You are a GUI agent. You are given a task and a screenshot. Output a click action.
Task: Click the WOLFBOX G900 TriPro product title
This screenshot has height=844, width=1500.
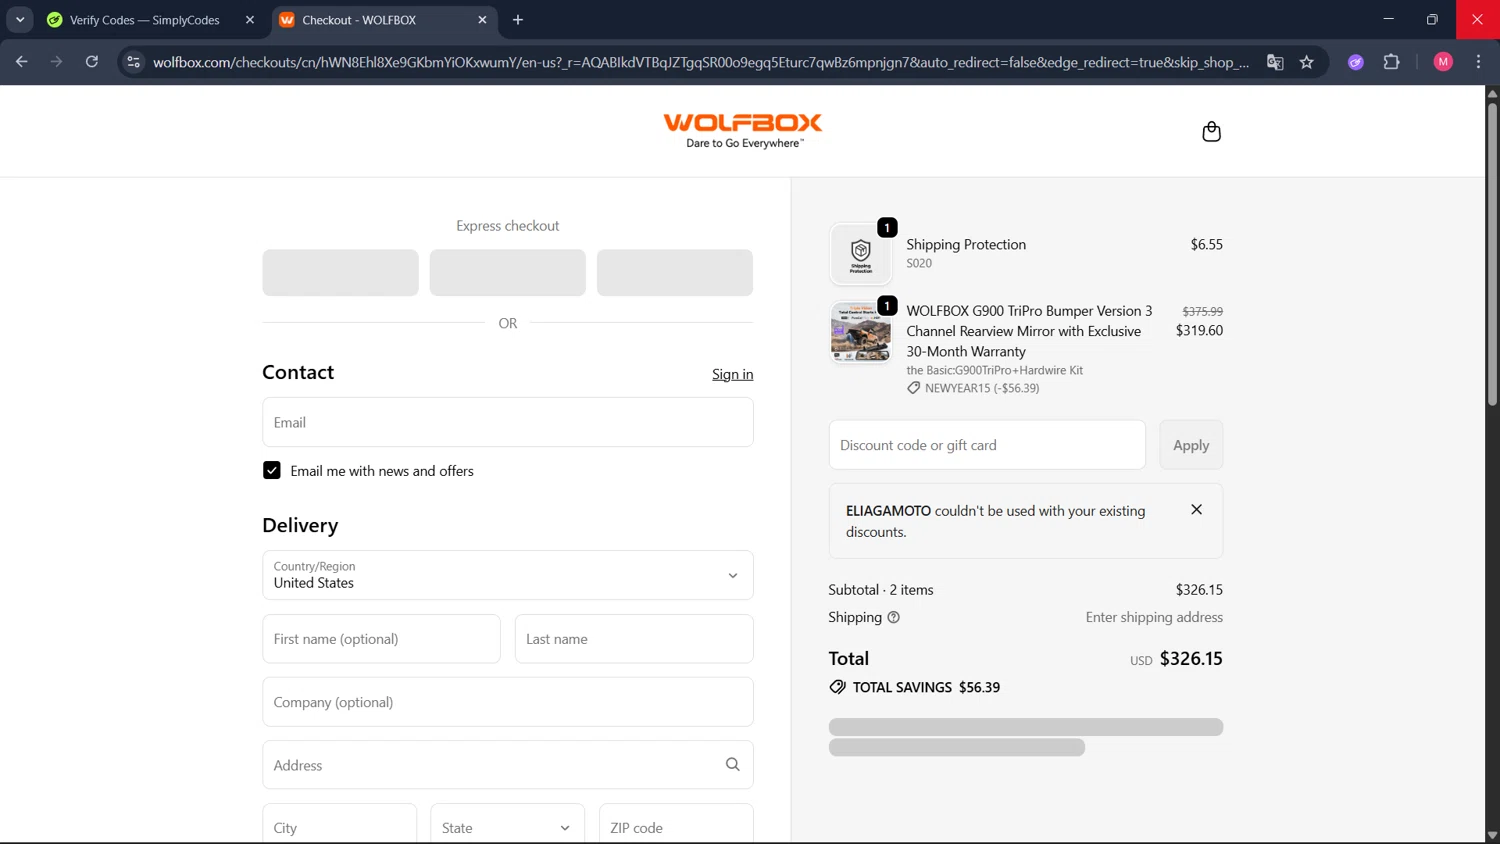(1029, 331)
